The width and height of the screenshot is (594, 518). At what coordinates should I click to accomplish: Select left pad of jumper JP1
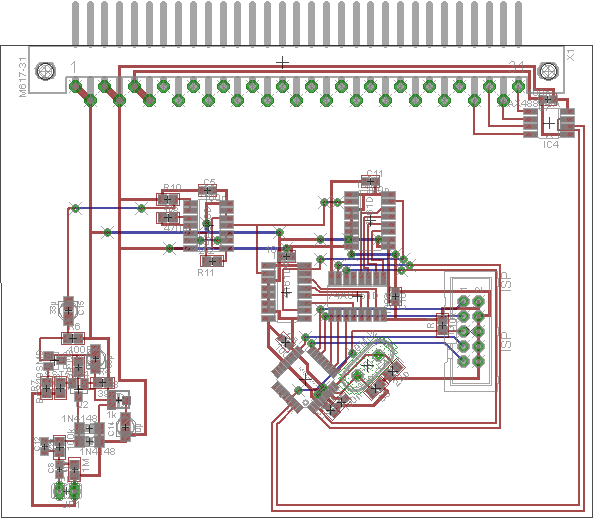point(59,491)
